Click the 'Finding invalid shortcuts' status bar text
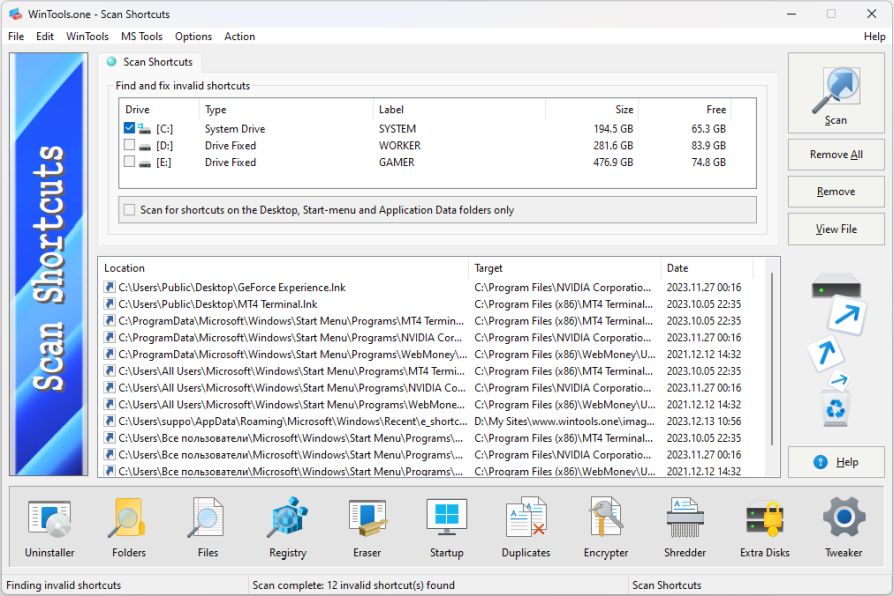This screenshot has height=596, width=894. [64, 585]
